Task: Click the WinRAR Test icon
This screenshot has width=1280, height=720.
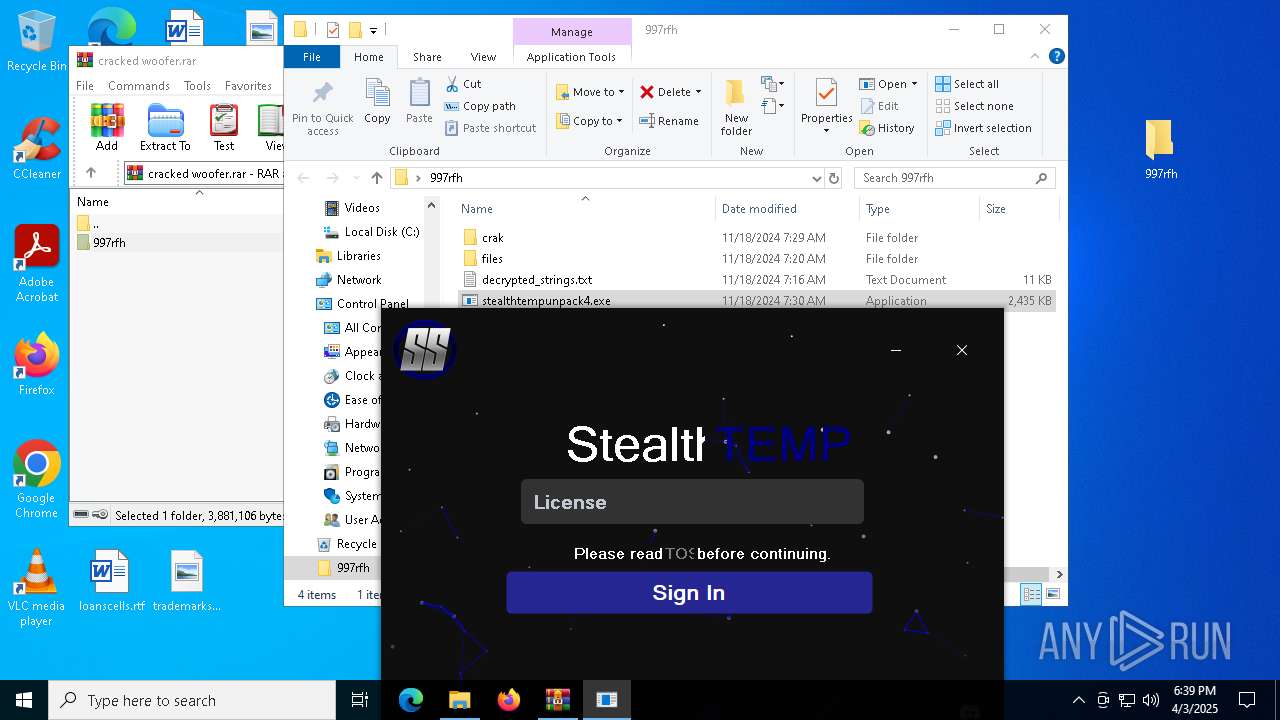Action: tap(224, 127)
